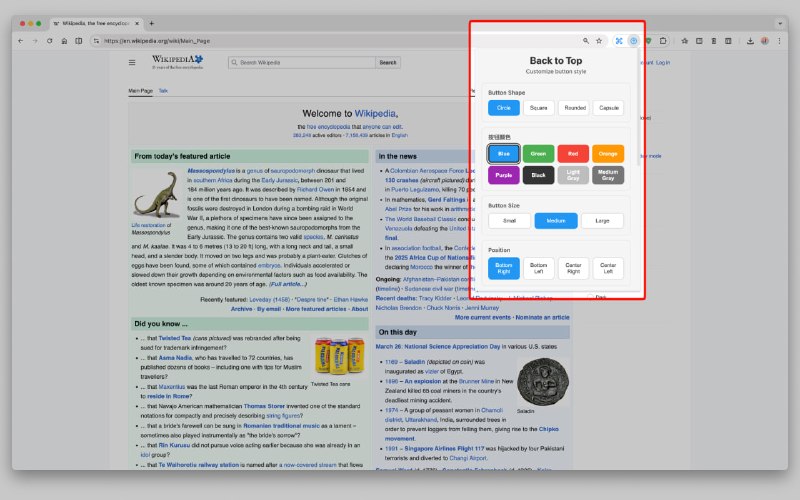Set position to Bottom Left
The height and width of the screenshot is (500, 800).
point(538,268)
